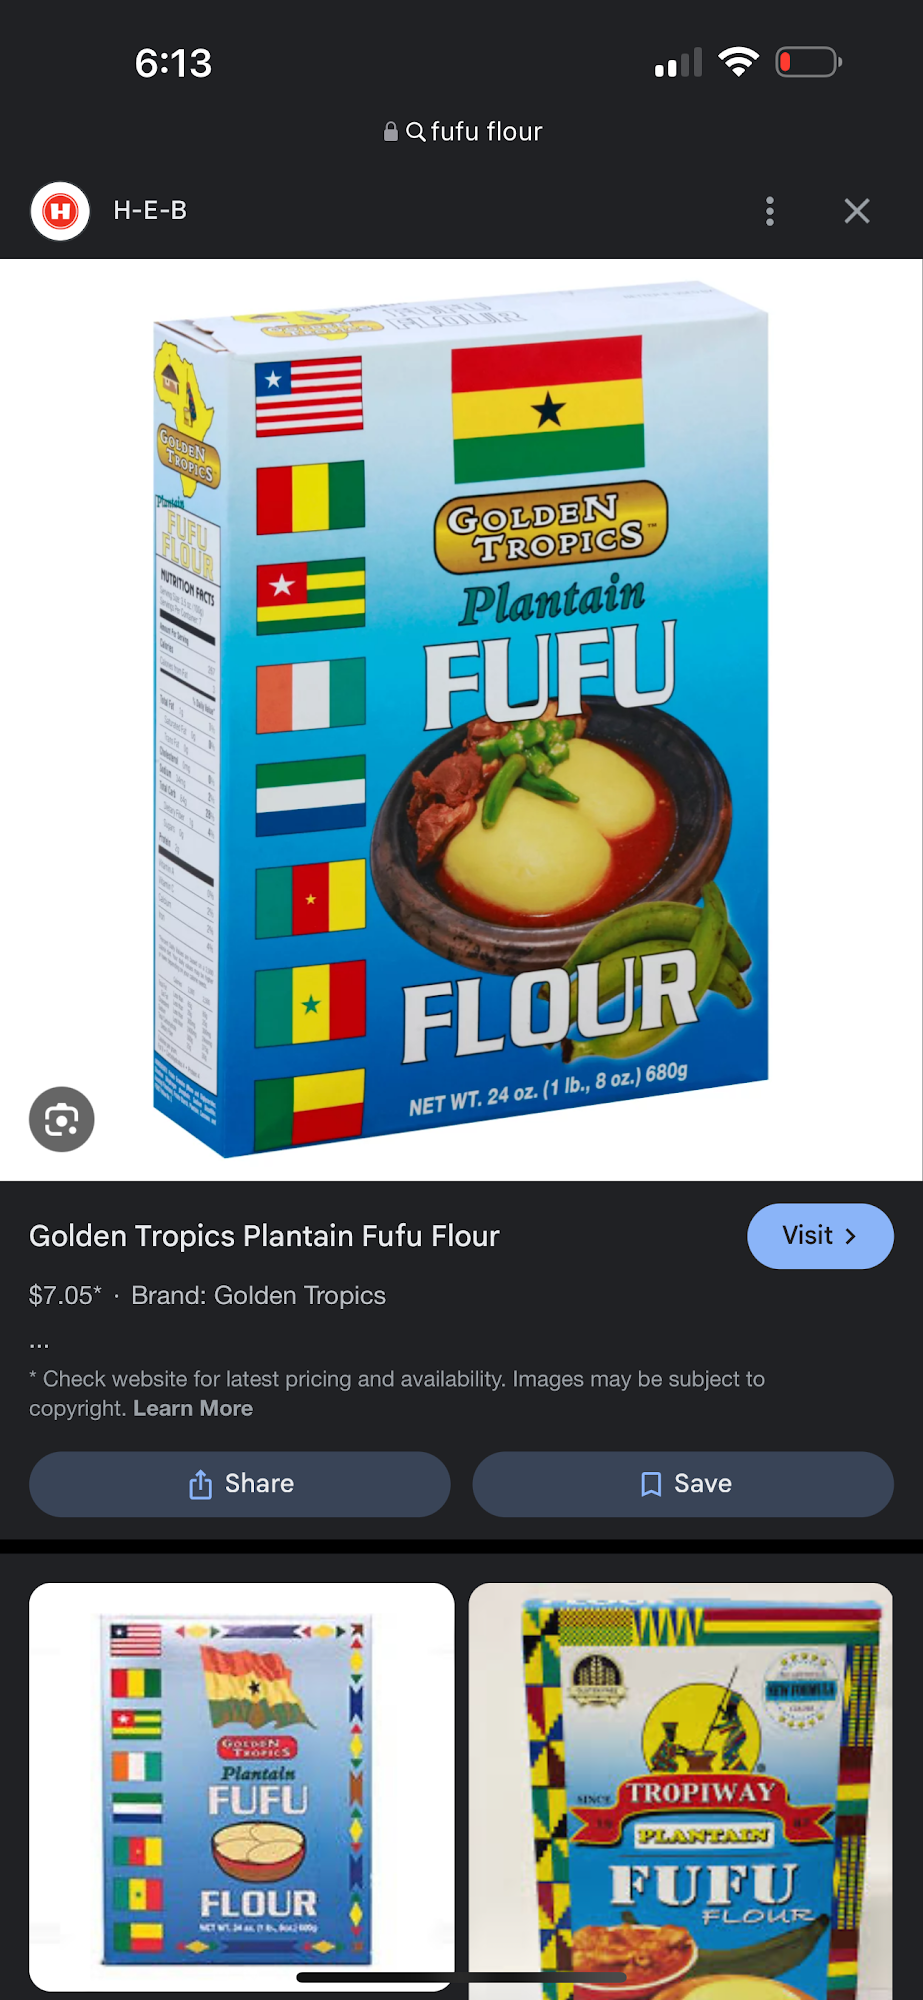Tap the bookmark save icon

651,1484
